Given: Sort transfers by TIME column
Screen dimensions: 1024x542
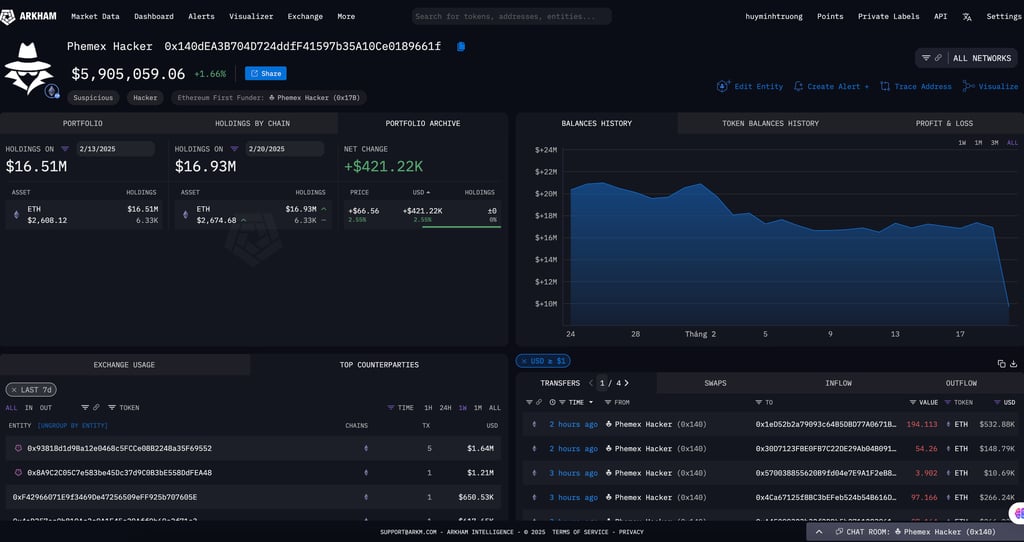Looking at the screenshot, I should [x=577, y=402].
